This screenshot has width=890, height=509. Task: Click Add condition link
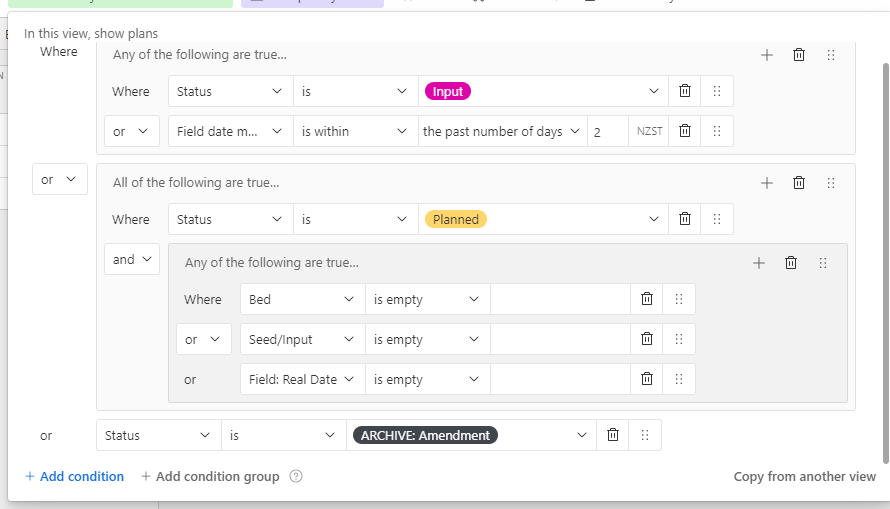point(74,476)
